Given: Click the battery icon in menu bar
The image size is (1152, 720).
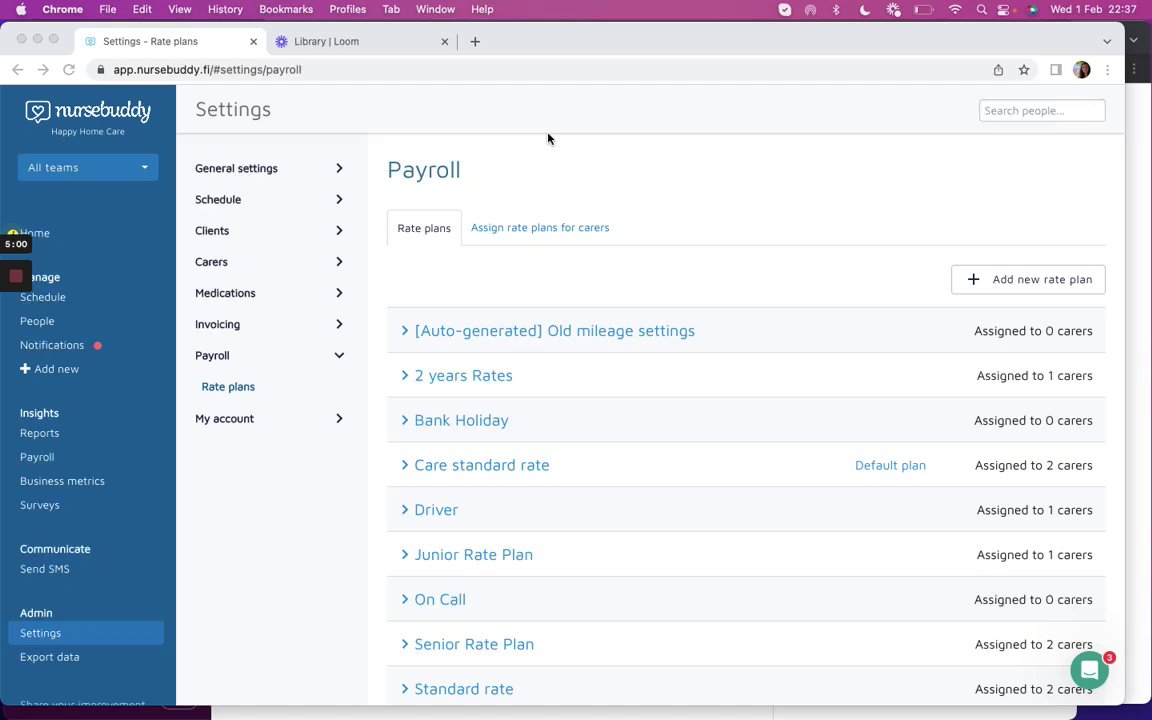Looking at the screenshot, I should click(924, 10).
